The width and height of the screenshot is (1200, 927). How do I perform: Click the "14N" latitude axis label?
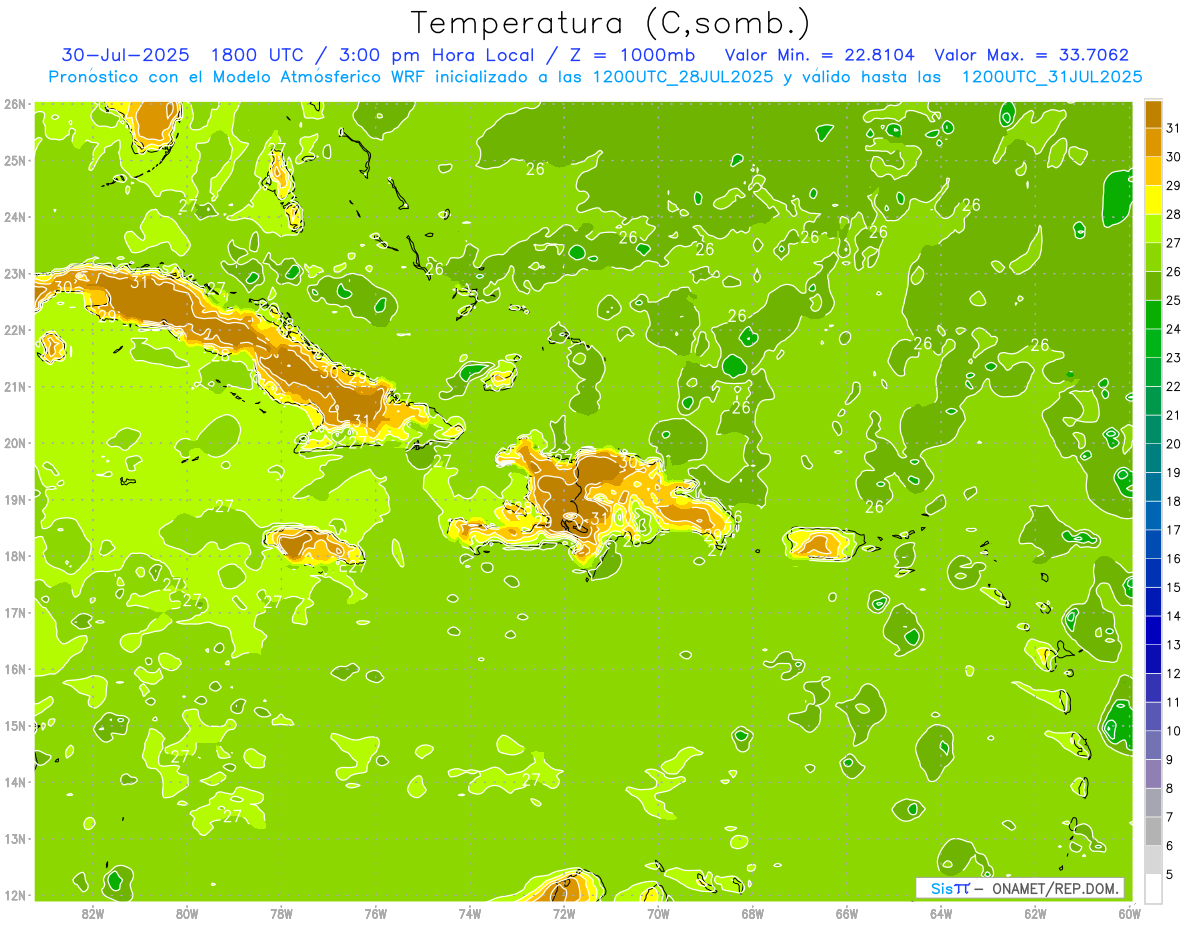tap(15, 782)
